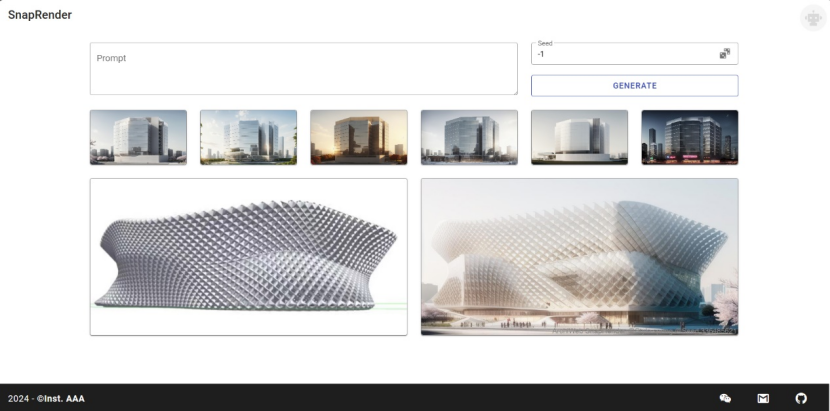
Task: Open the GitHub icon in the footer
Action: tap(800, 398)
